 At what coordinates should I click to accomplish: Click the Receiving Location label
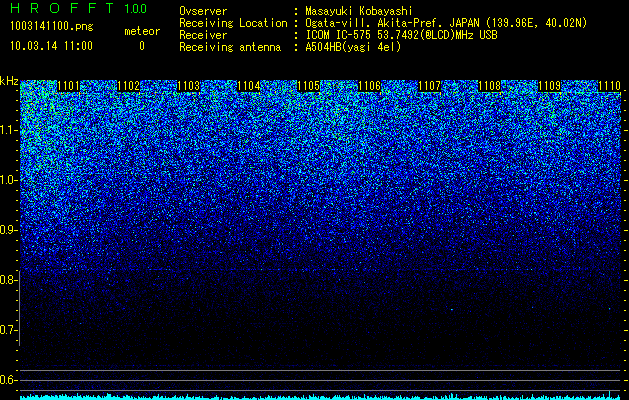233,23
